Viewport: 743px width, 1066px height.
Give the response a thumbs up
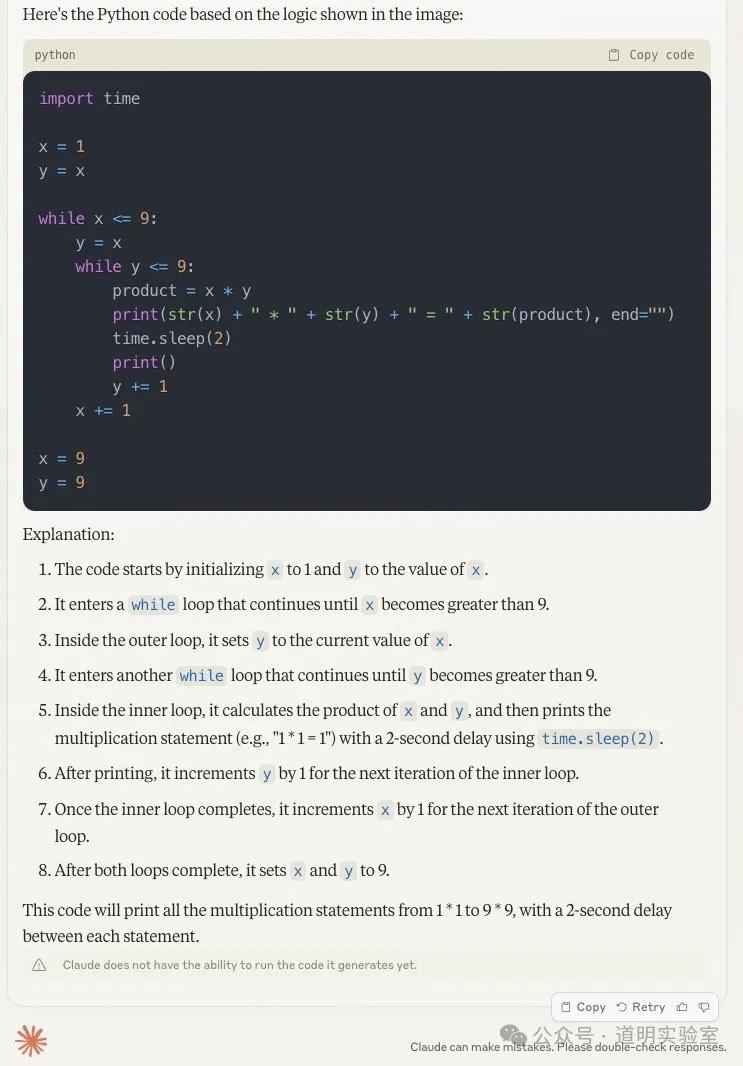pyautogui.click(x=682, y=1007)
